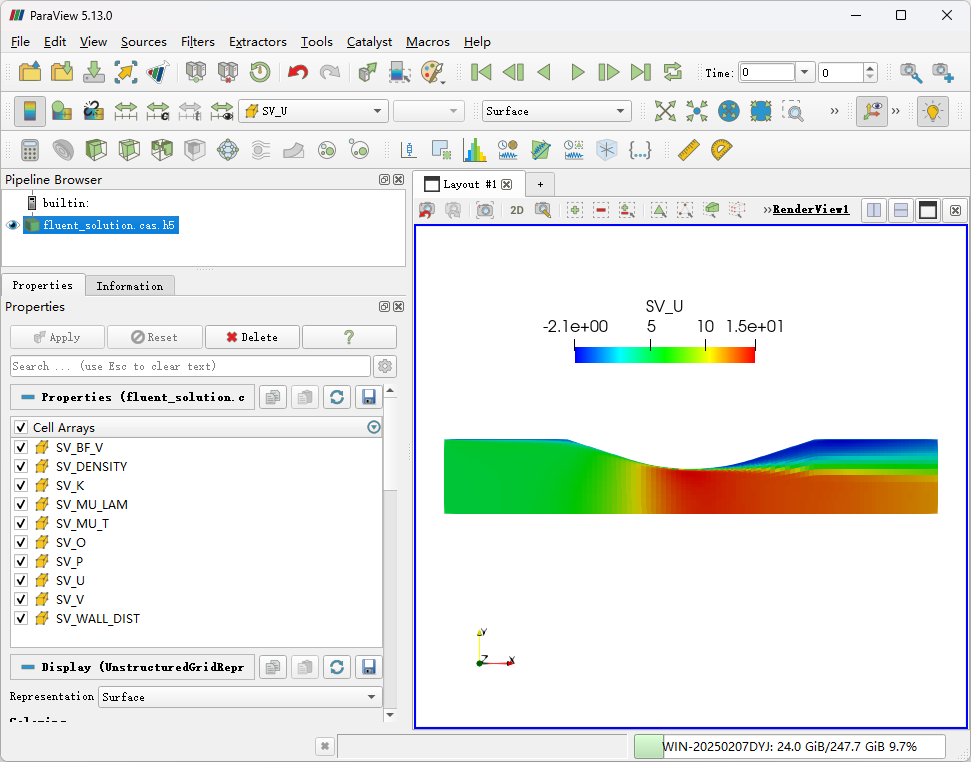971x762 pixels.
Task: Switch to the Information tab
Action: coord(129,286)
